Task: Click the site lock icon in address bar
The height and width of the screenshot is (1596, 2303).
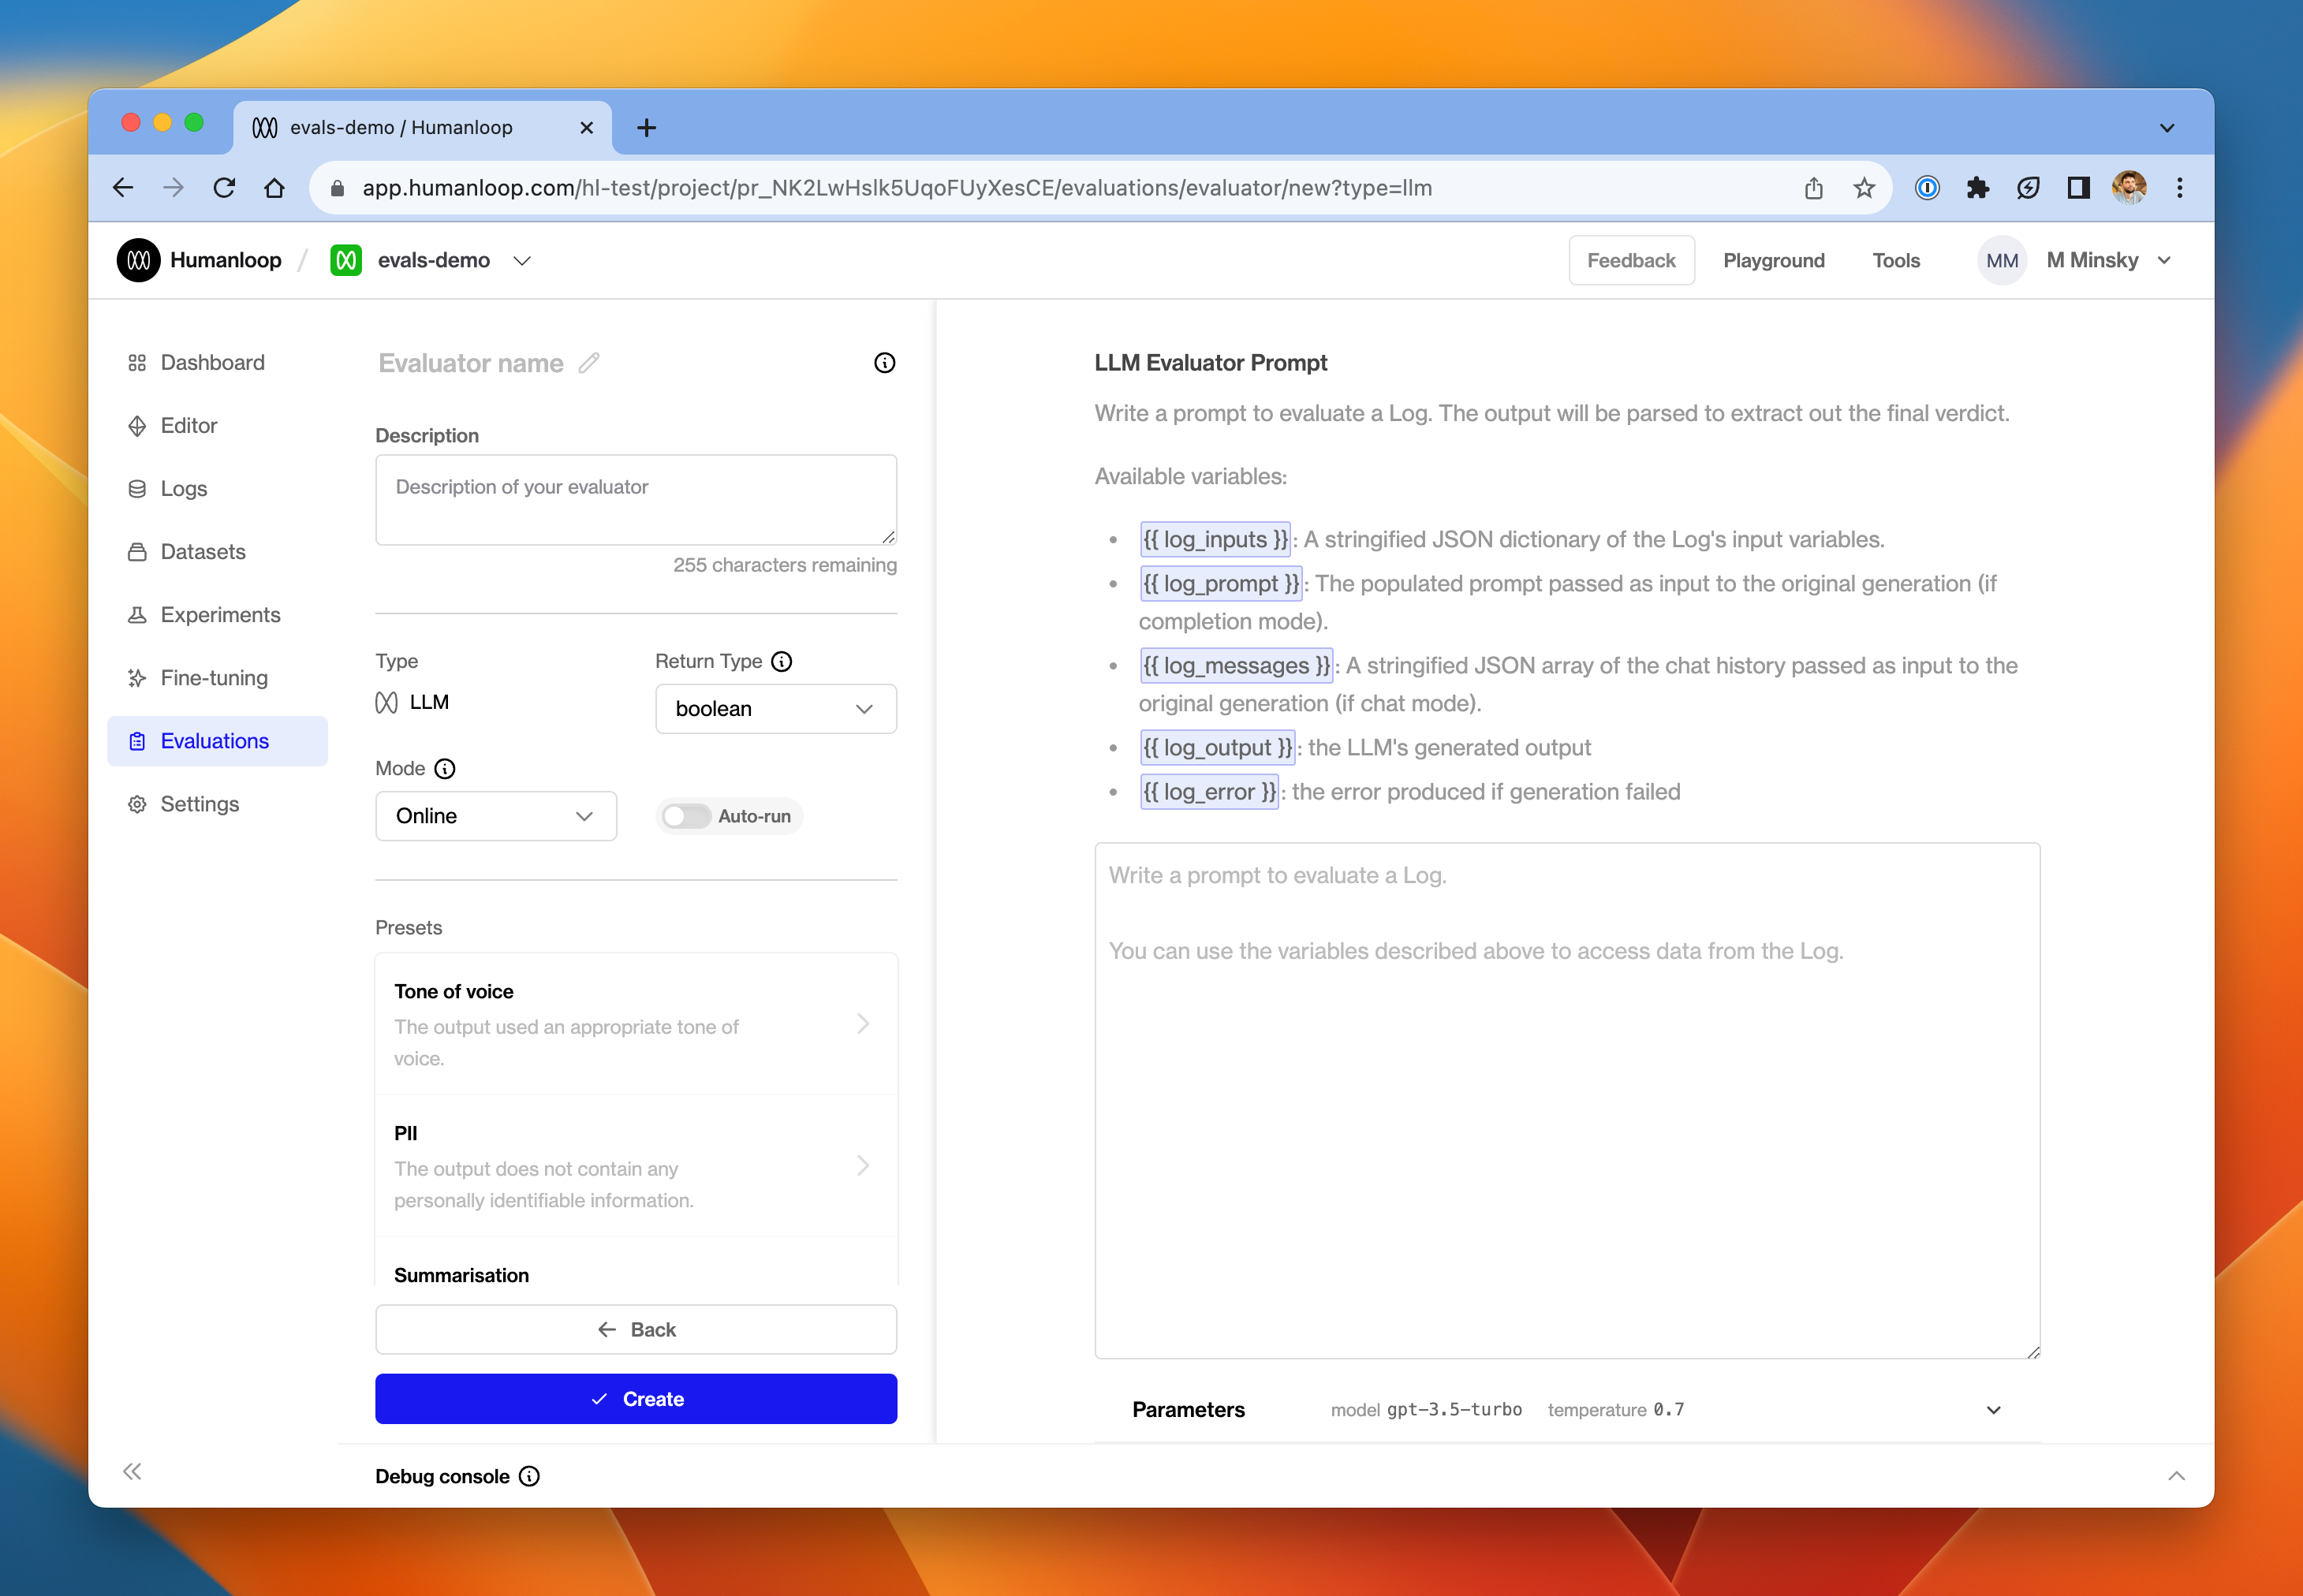Action: pos(338,188)
